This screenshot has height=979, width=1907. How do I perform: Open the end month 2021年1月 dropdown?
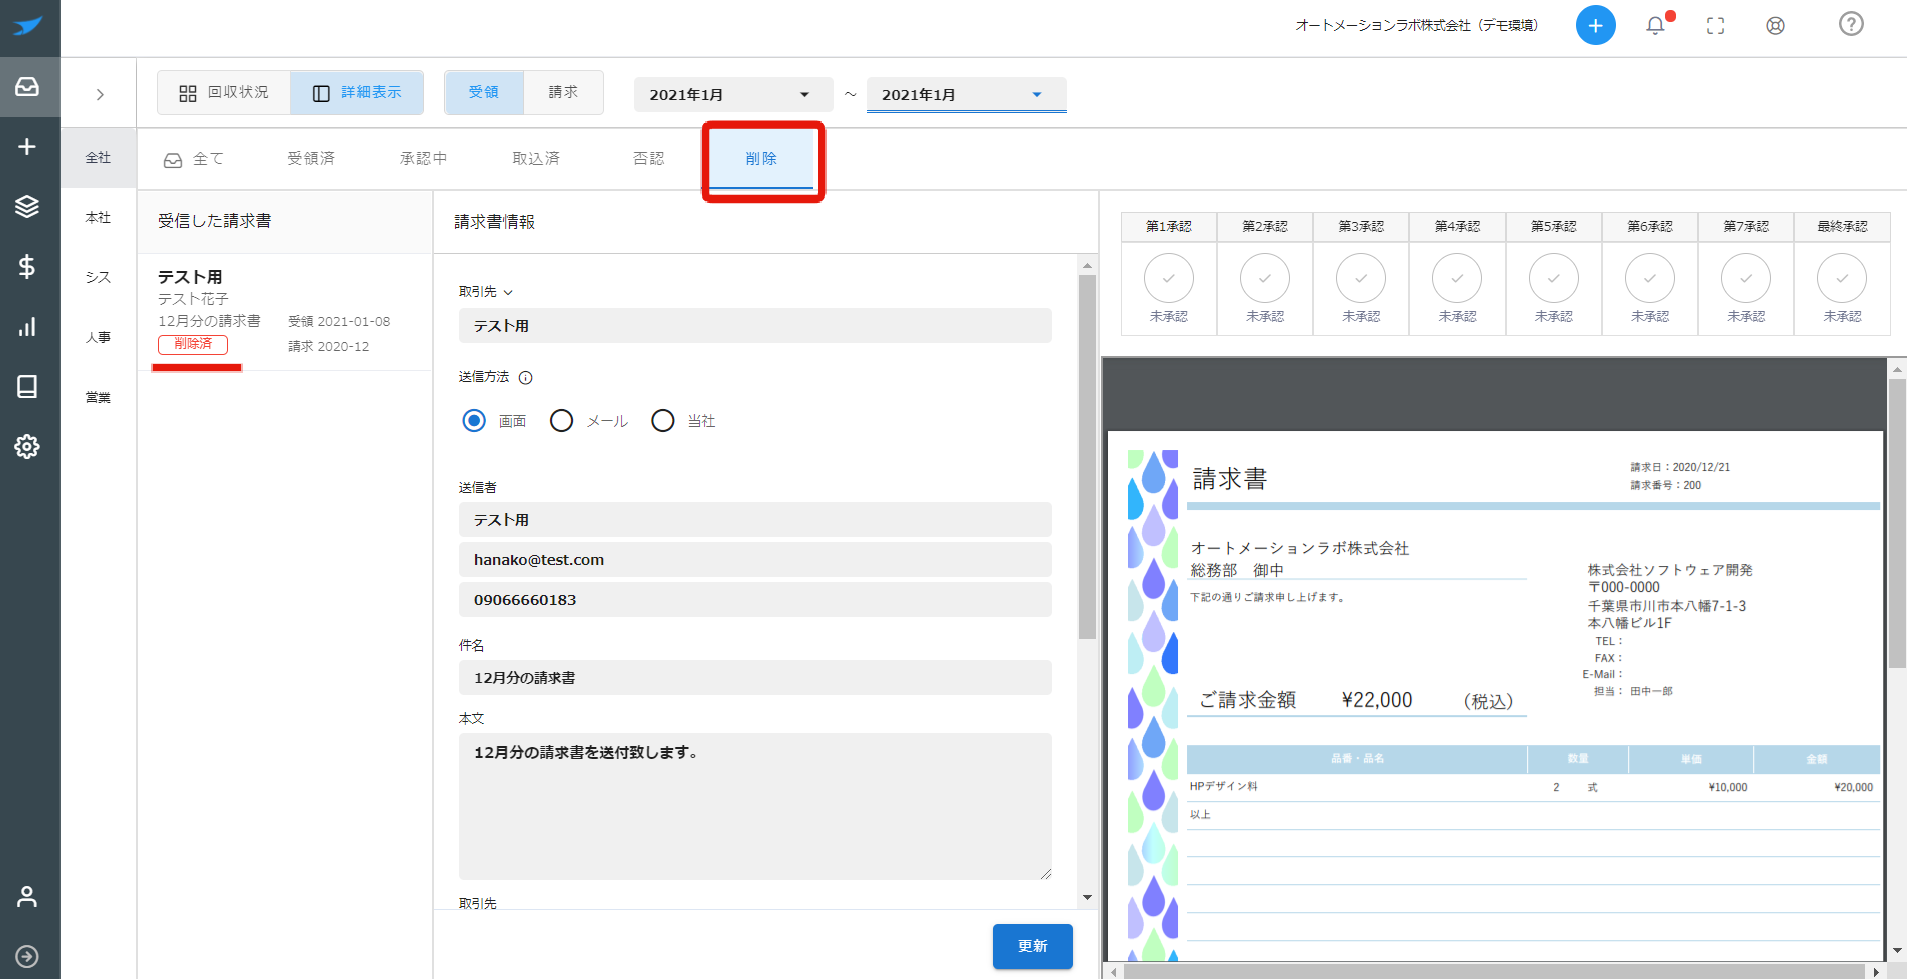point(966,95)
